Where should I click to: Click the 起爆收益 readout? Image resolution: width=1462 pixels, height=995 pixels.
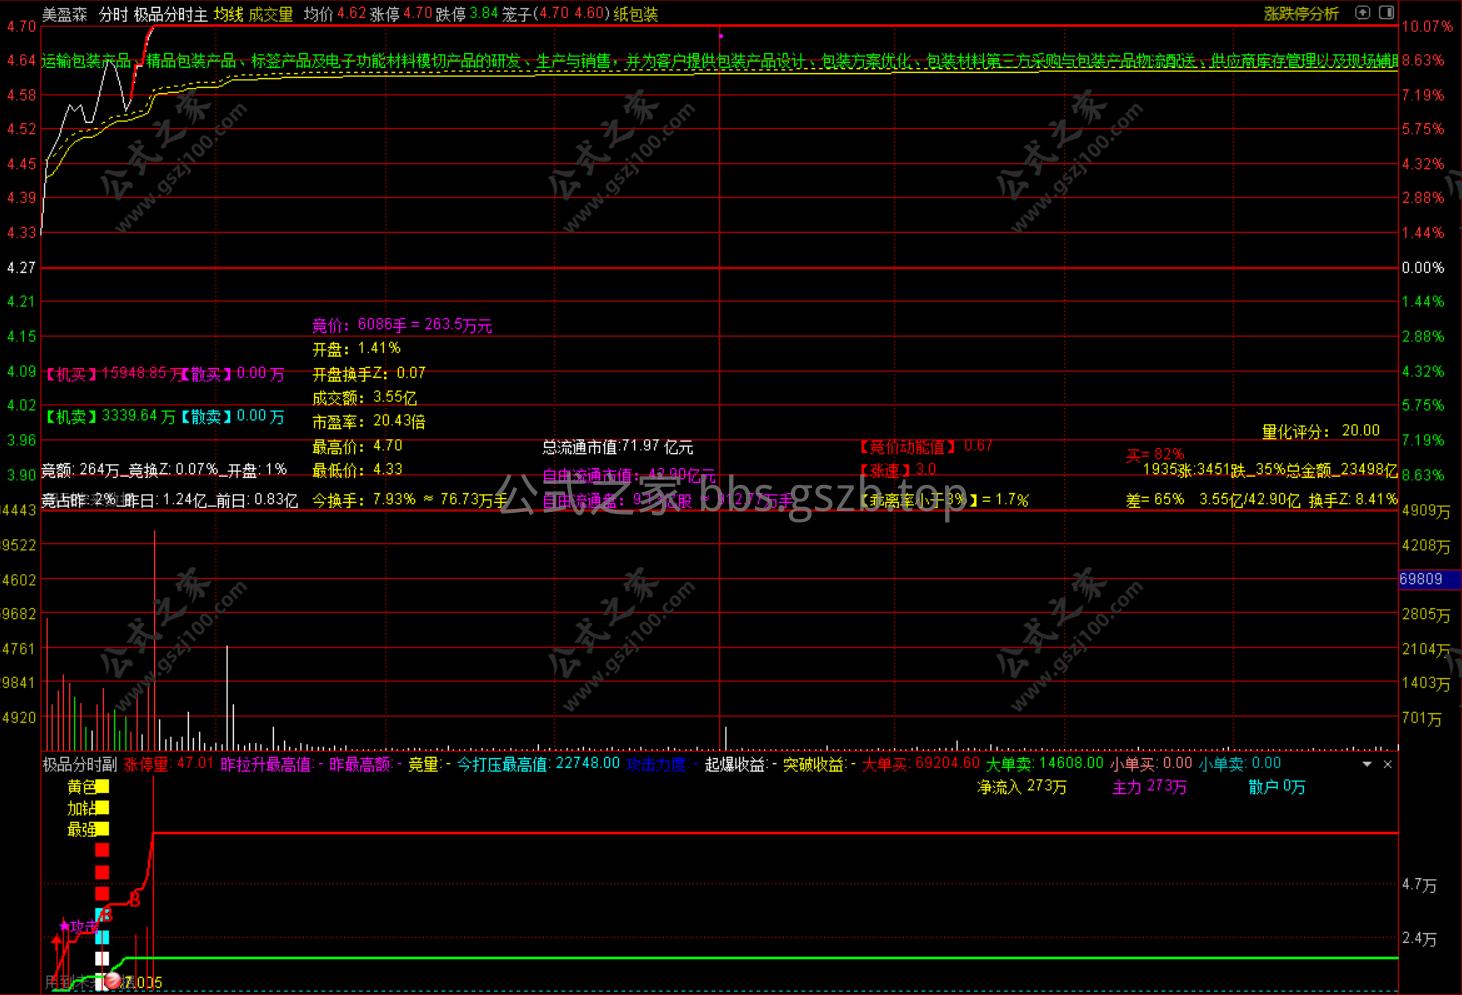[x=740, y=764]
